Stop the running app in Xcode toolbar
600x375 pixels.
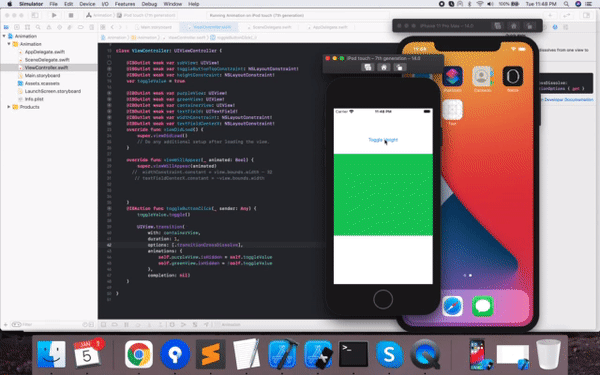pos(71,15)
